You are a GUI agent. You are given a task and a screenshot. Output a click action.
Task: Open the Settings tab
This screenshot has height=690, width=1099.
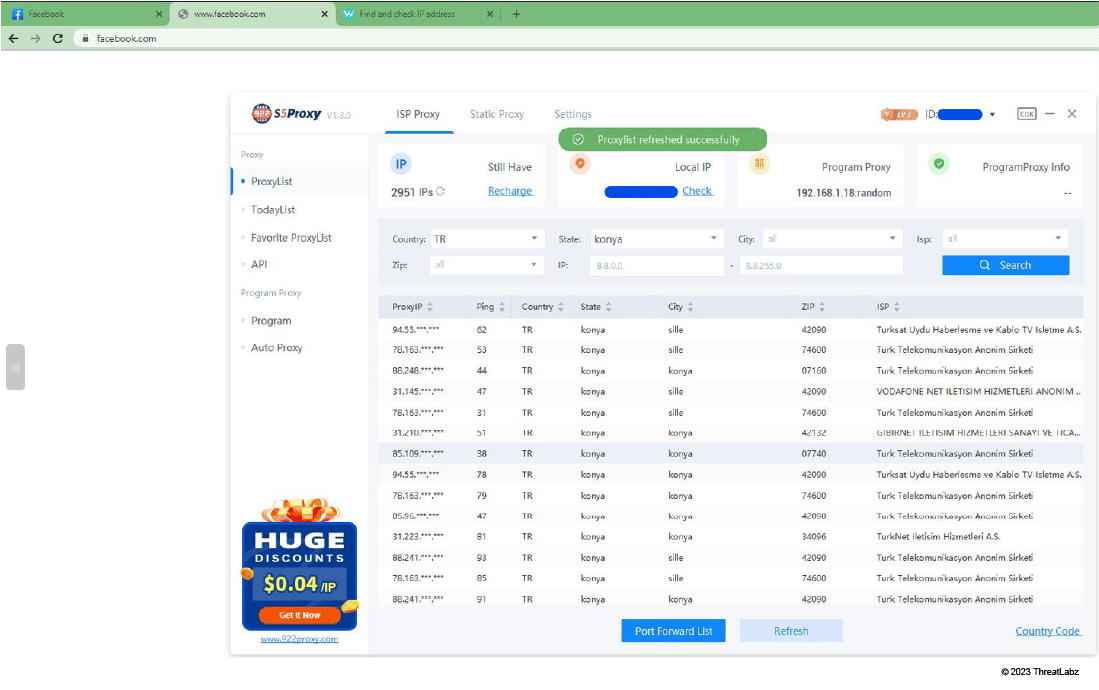click(x=573, y=114)
